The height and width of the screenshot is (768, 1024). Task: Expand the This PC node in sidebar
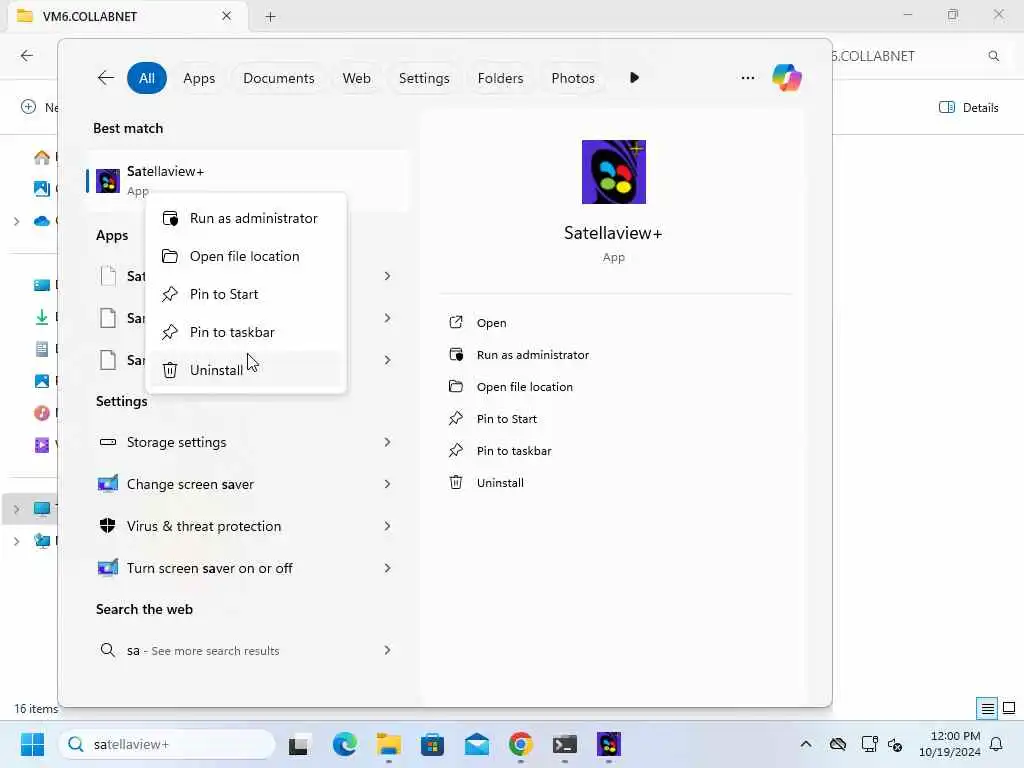pos(16,509)
